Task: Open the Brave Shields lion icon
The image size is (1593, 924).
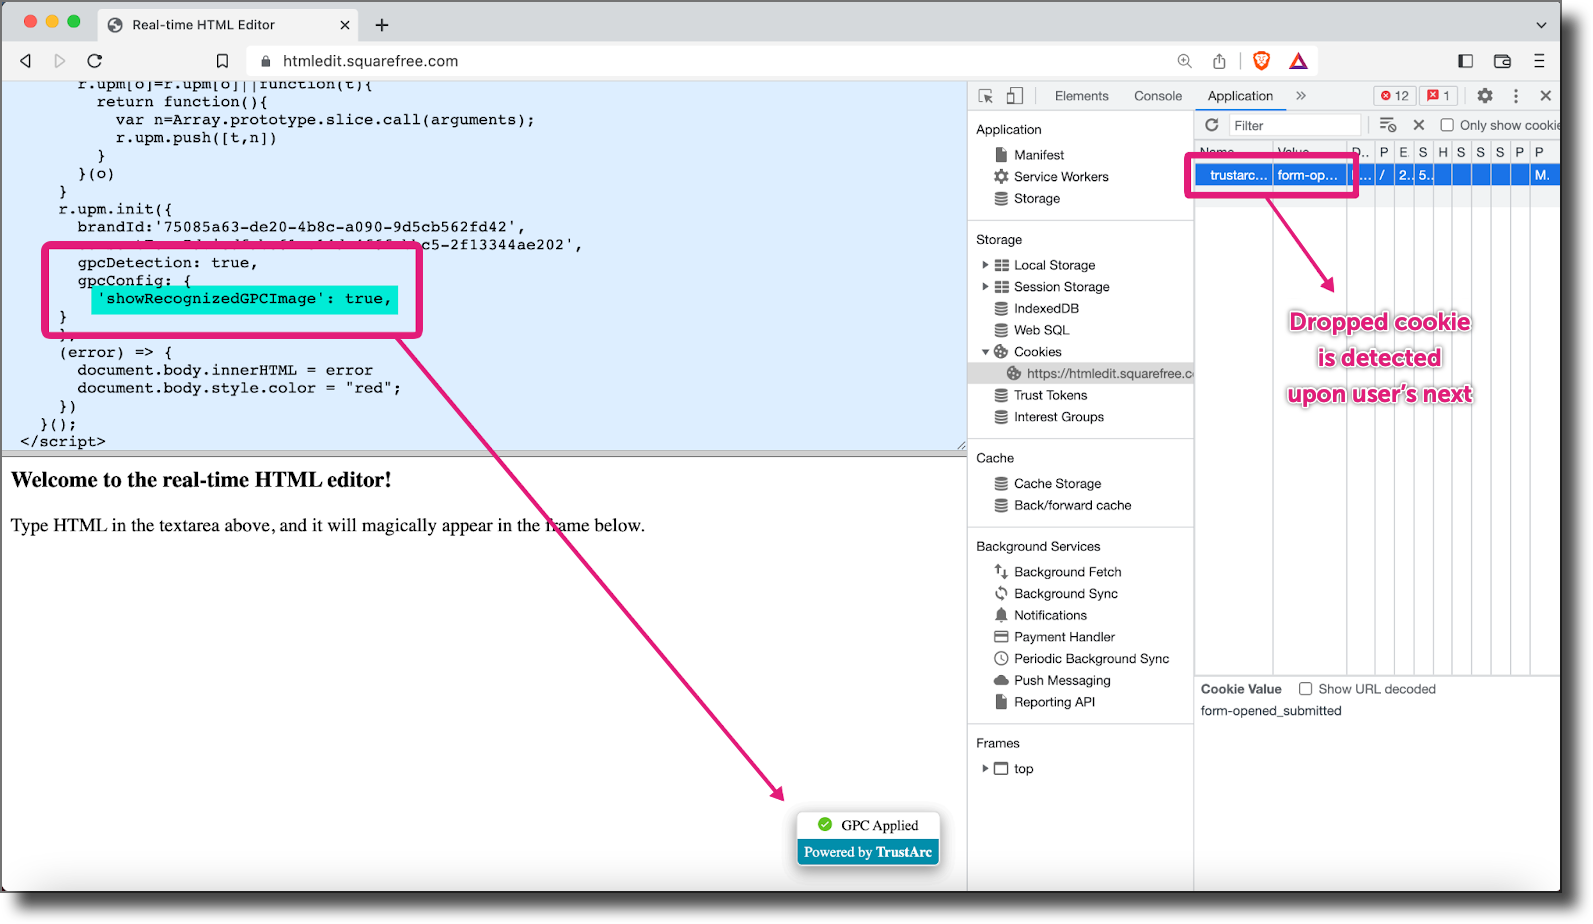Action: [1262, 61]
